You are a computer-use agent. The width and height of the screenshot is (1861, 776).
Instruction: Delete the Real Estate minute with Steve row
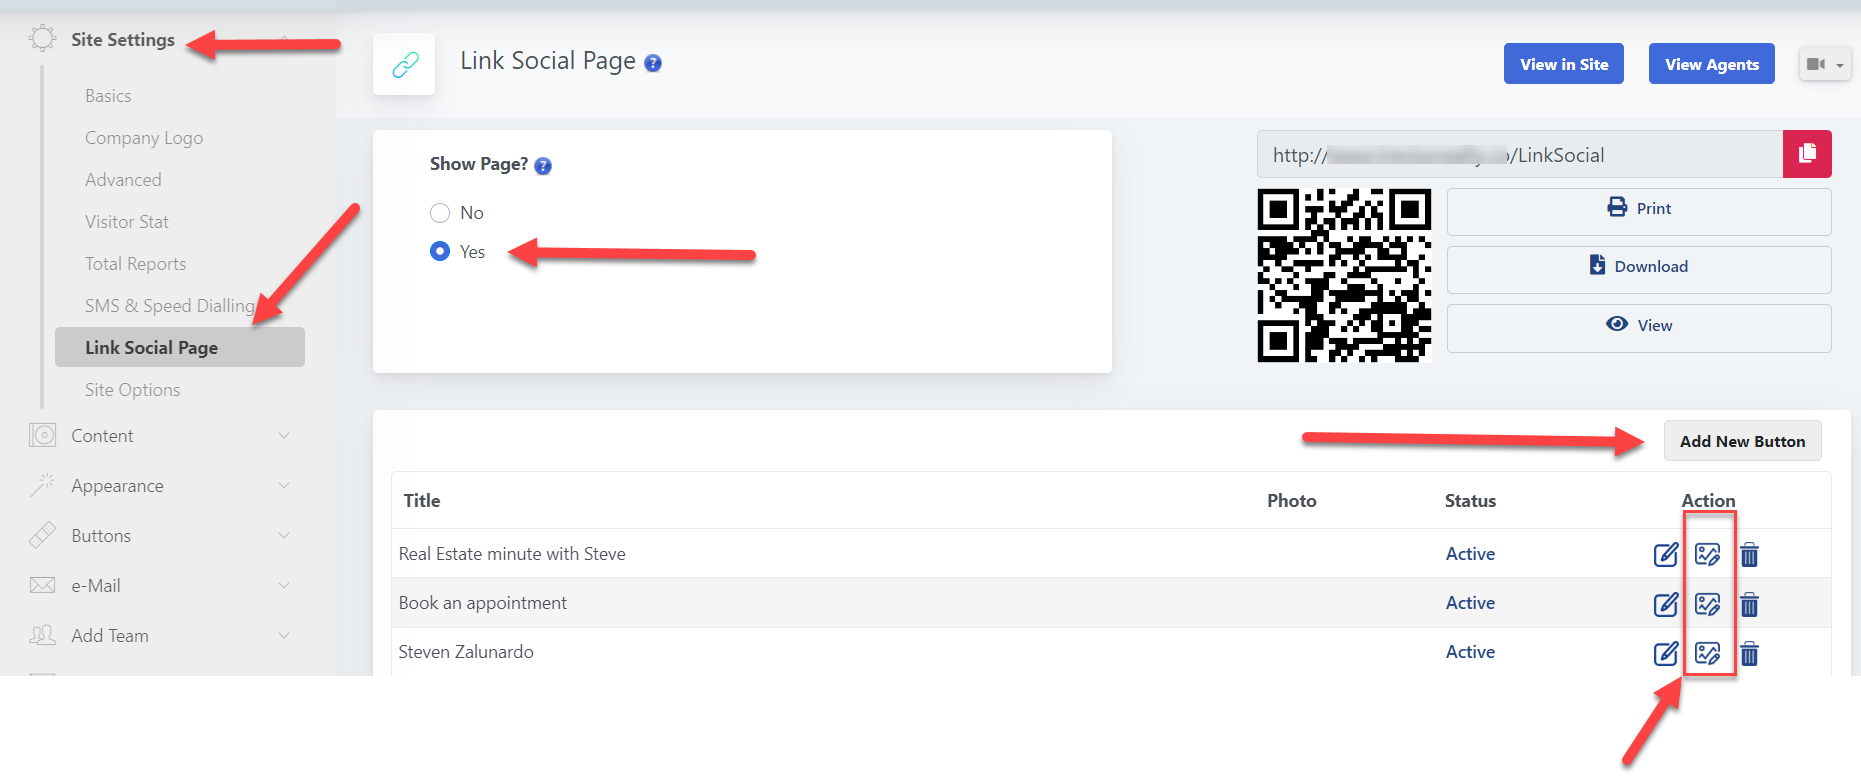tap(1749, 555)
